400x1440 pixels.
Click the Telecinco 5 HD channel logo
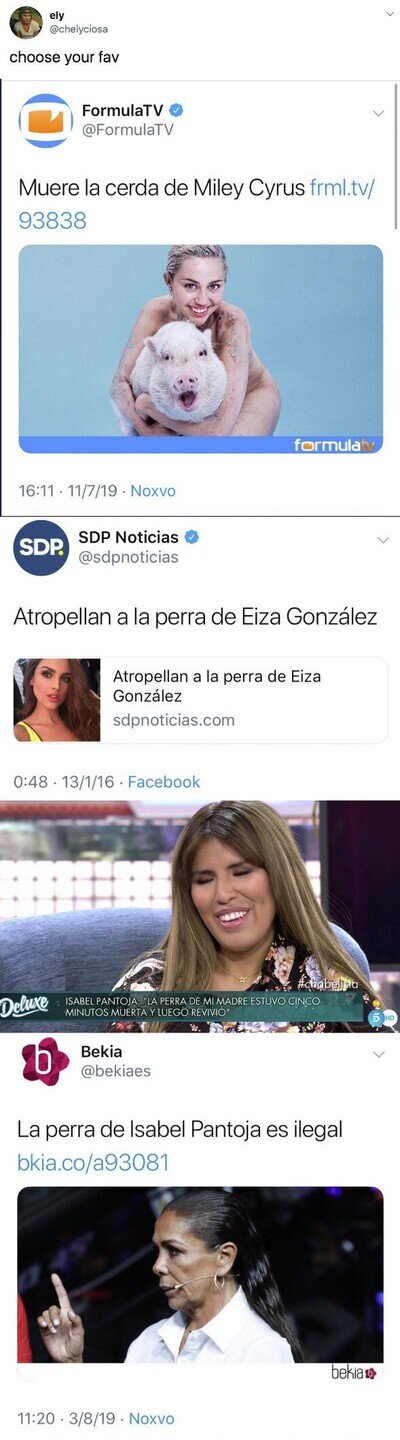(377, 1016)
